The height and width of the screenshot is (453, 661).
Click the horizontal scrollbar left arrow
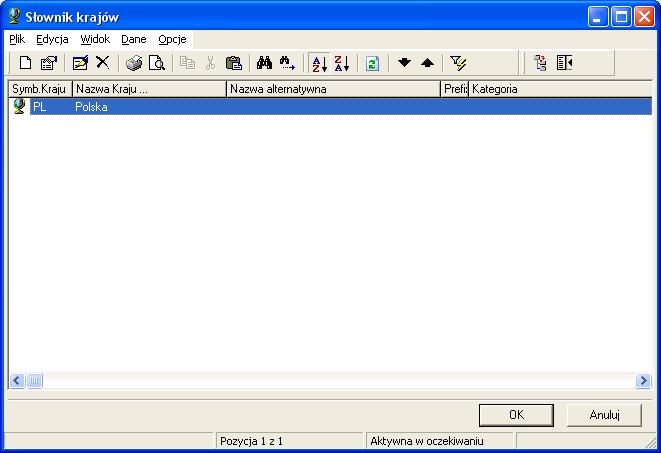[x=17, y=381]
